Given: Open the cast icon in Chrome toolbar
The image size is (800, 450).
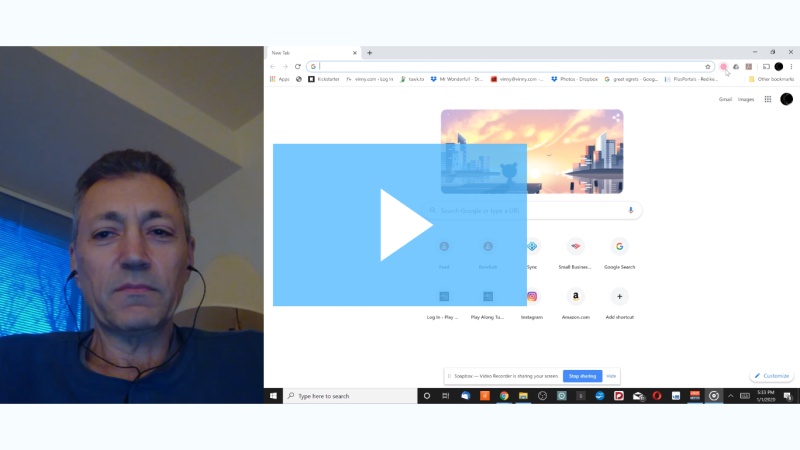Looking at the screenshot, I should 766,67.
